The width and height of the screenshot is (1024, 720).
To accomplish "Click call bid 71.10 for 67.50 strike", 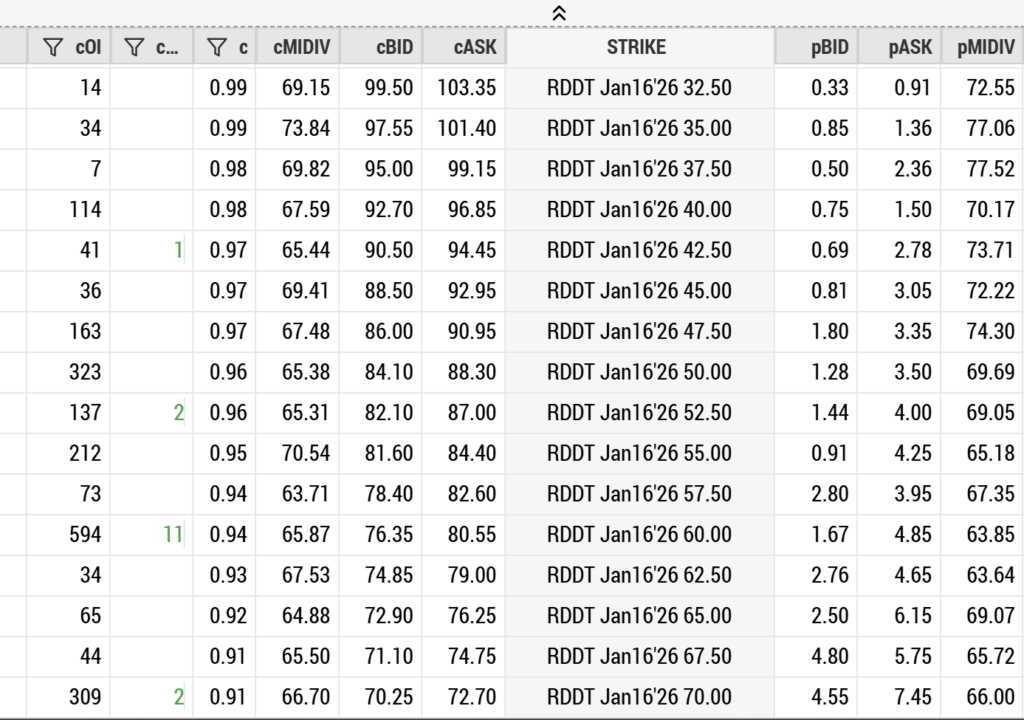I will 389,655.
